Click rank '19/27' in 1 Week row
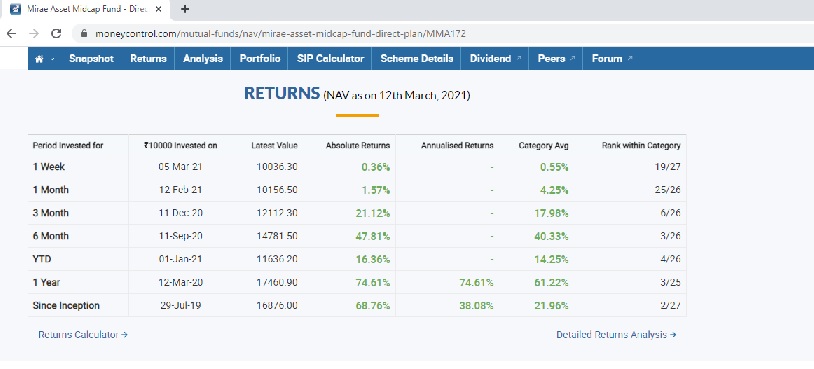This screenshot has width=814, height=369. click(668, 167)
